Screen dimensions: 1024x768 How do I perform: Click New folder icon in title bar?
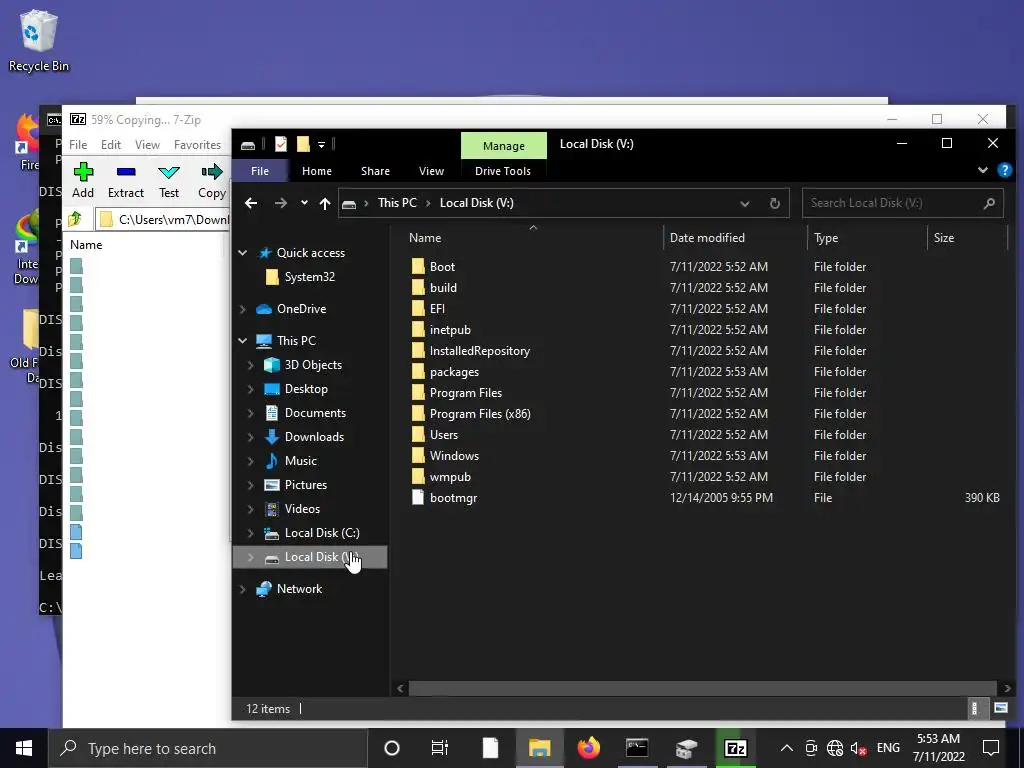(303, 144)
